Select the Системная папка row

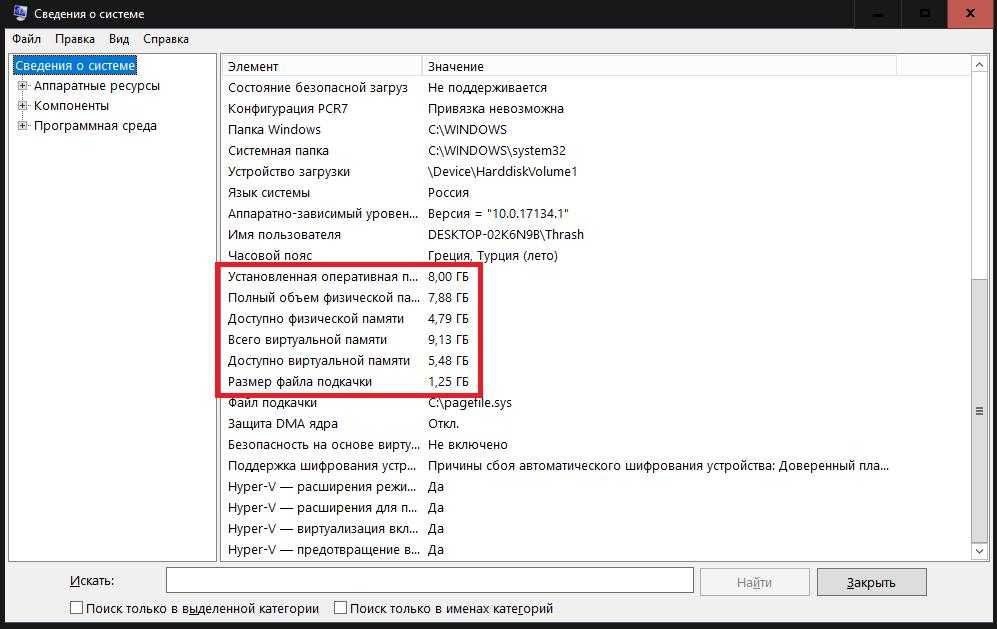[596, 151]
